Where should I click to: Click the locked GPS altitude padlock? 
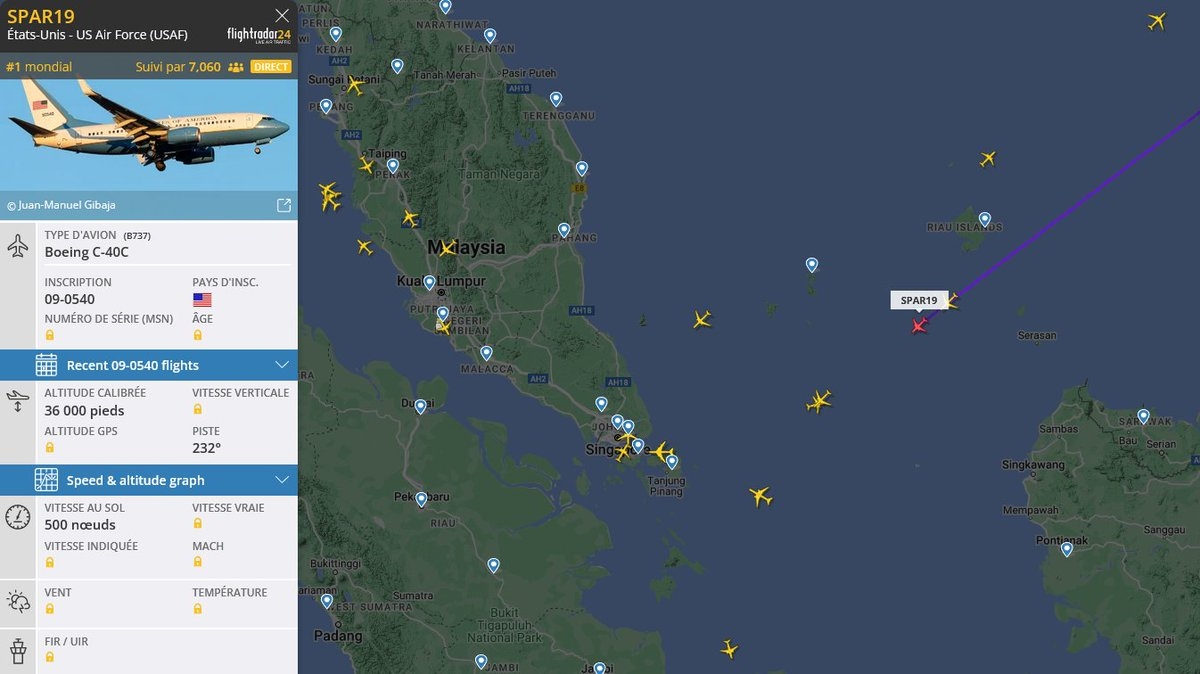(x=49, y=447)
